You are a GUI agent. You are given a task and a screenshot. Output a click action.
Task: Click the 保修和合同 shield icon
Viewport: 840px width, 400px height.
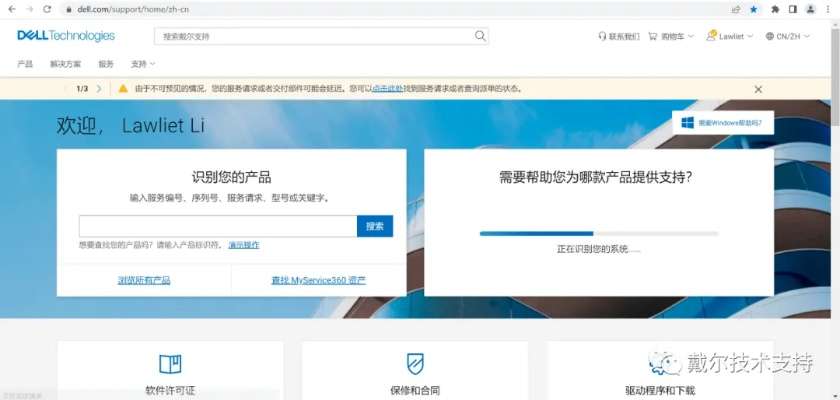click(x=415, y=363)
